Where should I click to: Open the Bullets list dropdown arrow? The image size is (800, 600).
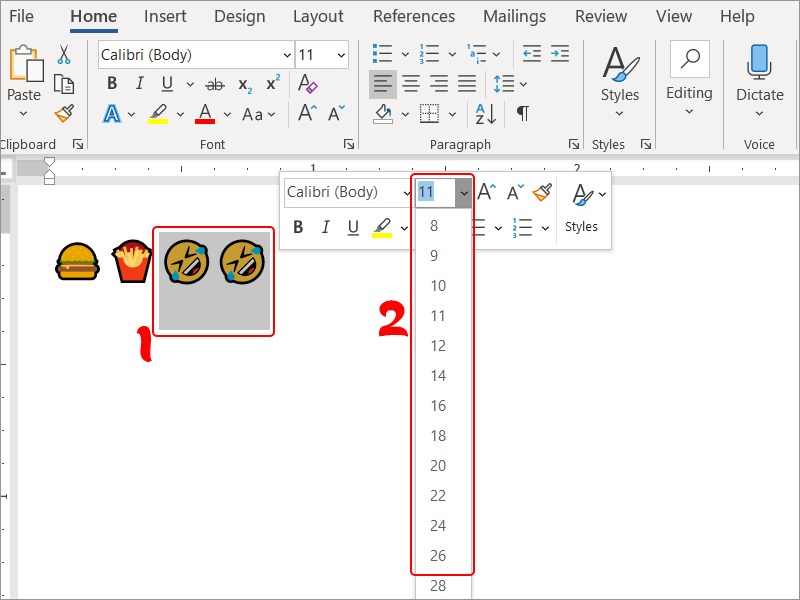[404, 53]
